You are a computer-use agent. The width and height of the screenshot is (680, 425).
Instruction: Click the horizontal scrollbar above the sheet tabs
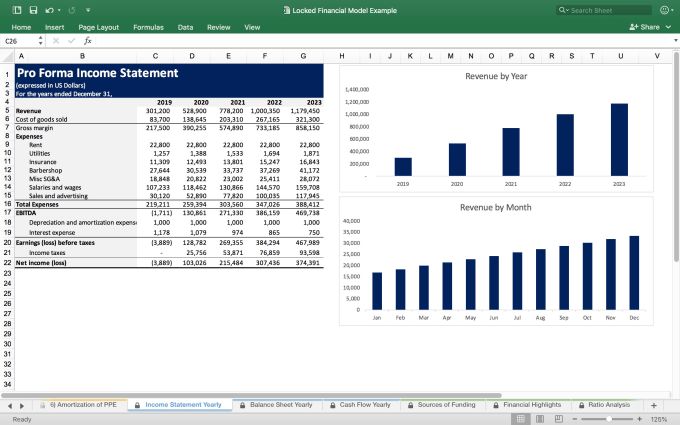252,396
